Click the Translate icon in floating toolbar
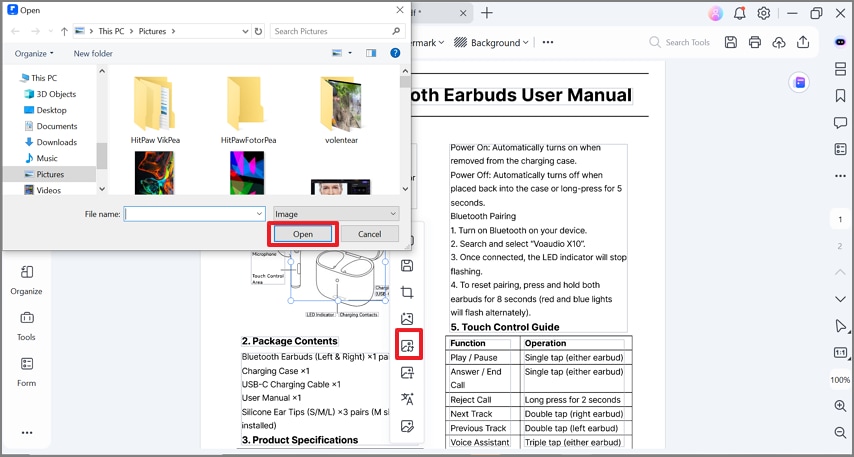The image size is (854, 457). pyautogui.click(x=407, y=399)
